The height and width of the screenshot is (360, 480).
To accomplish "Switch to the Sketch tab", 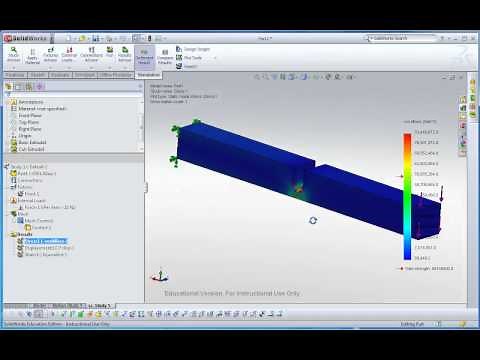I will tap(38, 75).
